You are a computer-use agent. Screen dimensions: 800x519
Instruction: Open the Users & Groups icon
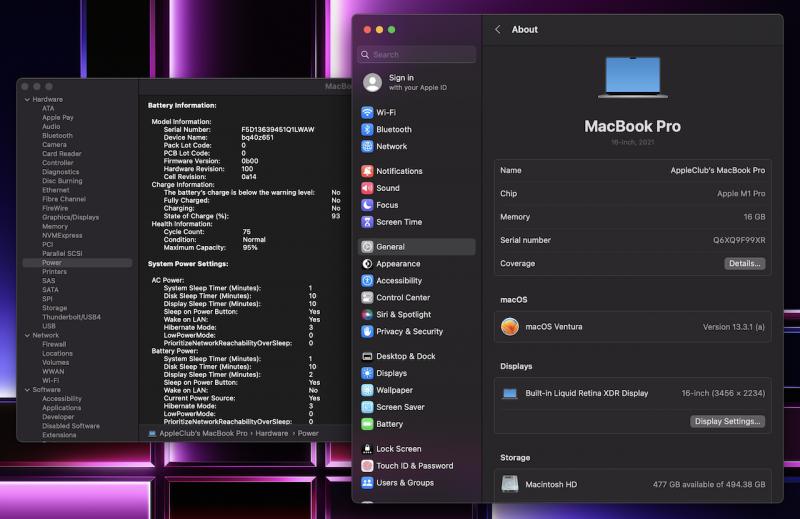click(x=367, y=483)
